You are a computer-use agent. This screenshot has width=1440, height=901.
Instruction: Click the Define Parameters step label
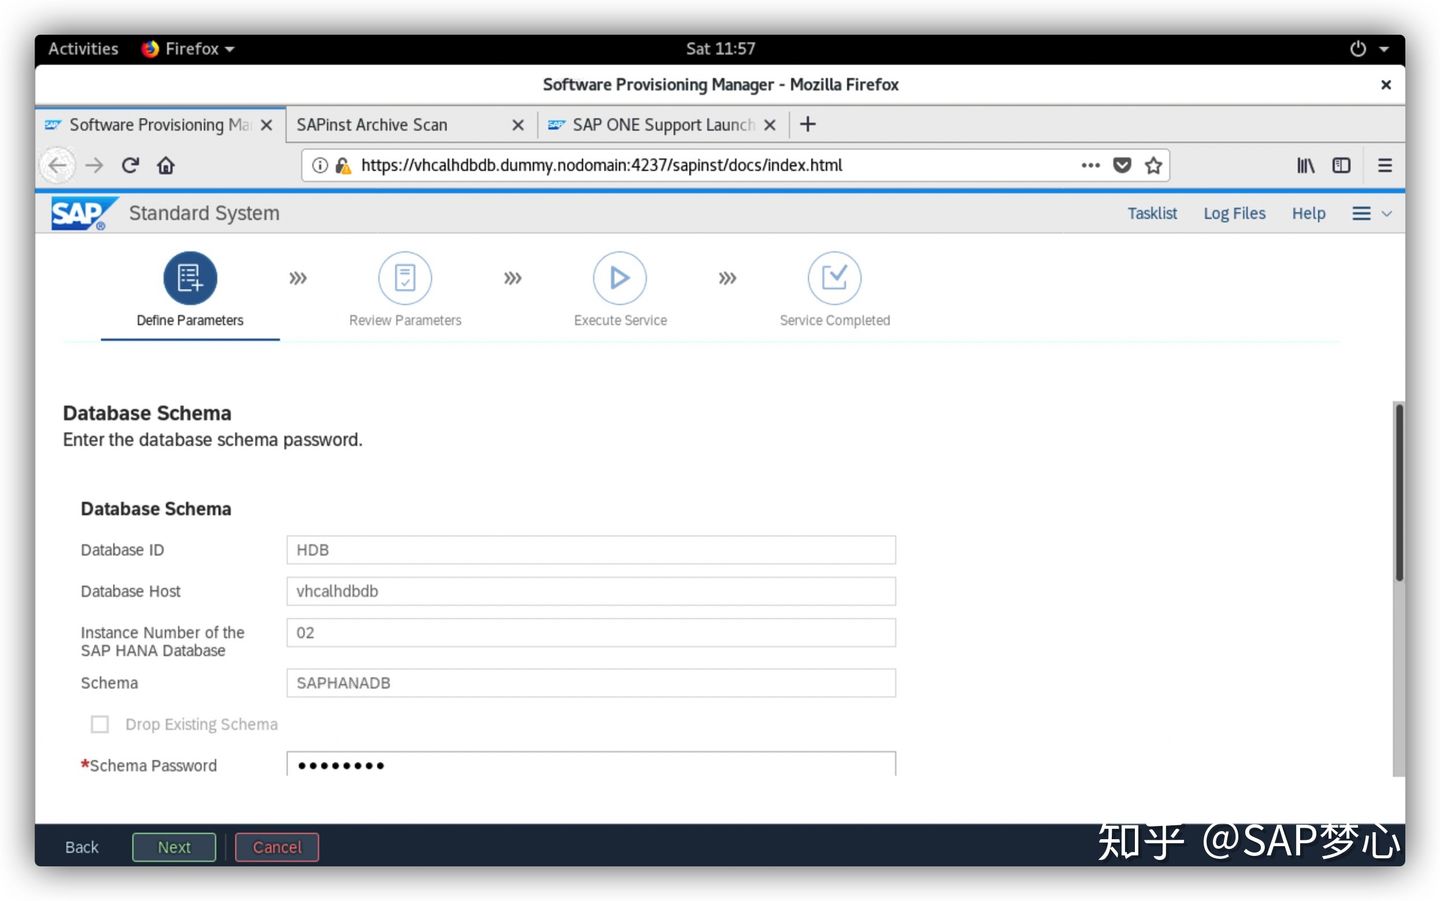click(190, 320)
